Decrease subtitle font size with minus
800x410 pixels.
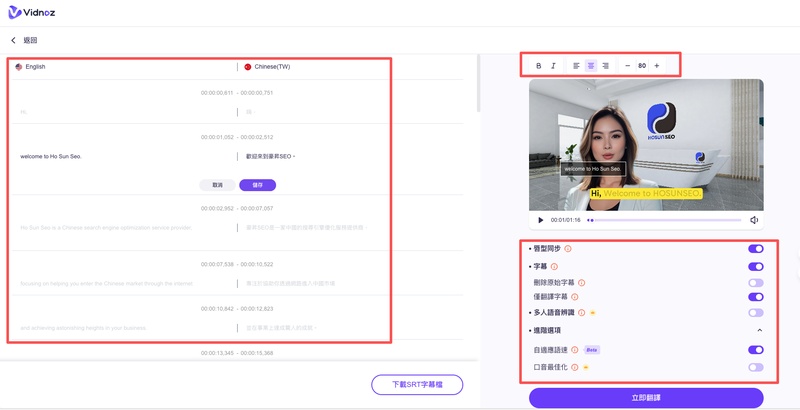(x=627, y=66)
